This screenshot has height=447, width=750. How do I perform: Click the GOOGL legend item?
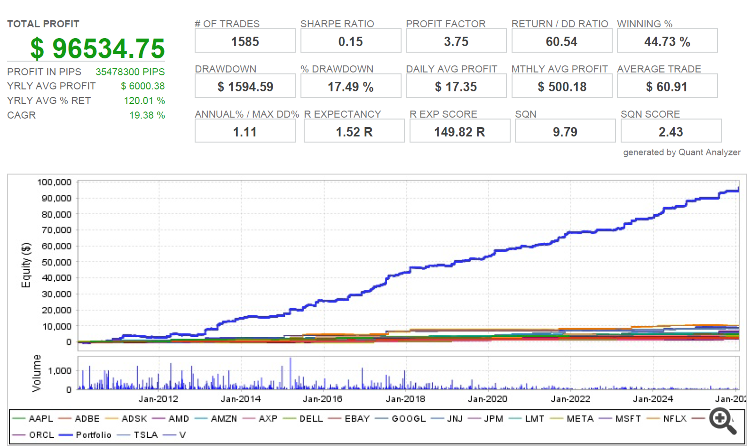[x=400, y=419]
